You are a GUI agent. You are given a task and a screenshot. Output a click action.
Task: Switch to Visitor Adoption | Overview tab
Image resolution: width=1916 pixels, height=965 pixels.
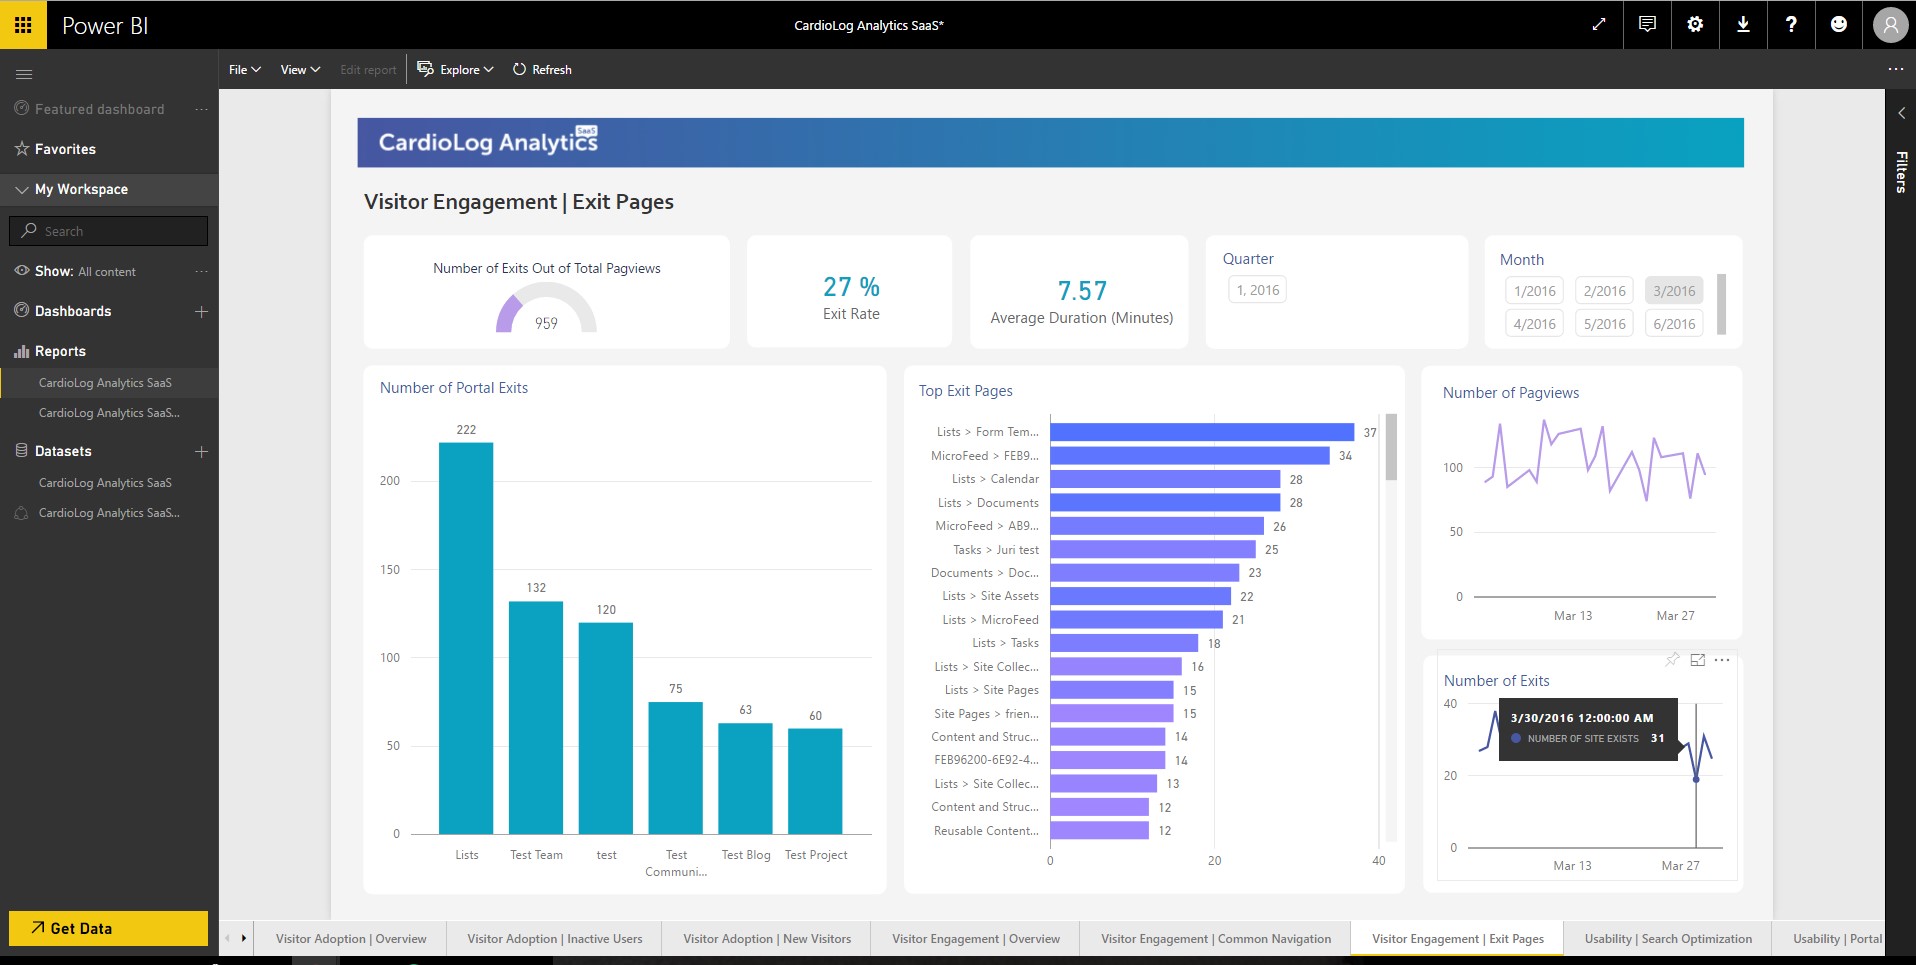351,939
